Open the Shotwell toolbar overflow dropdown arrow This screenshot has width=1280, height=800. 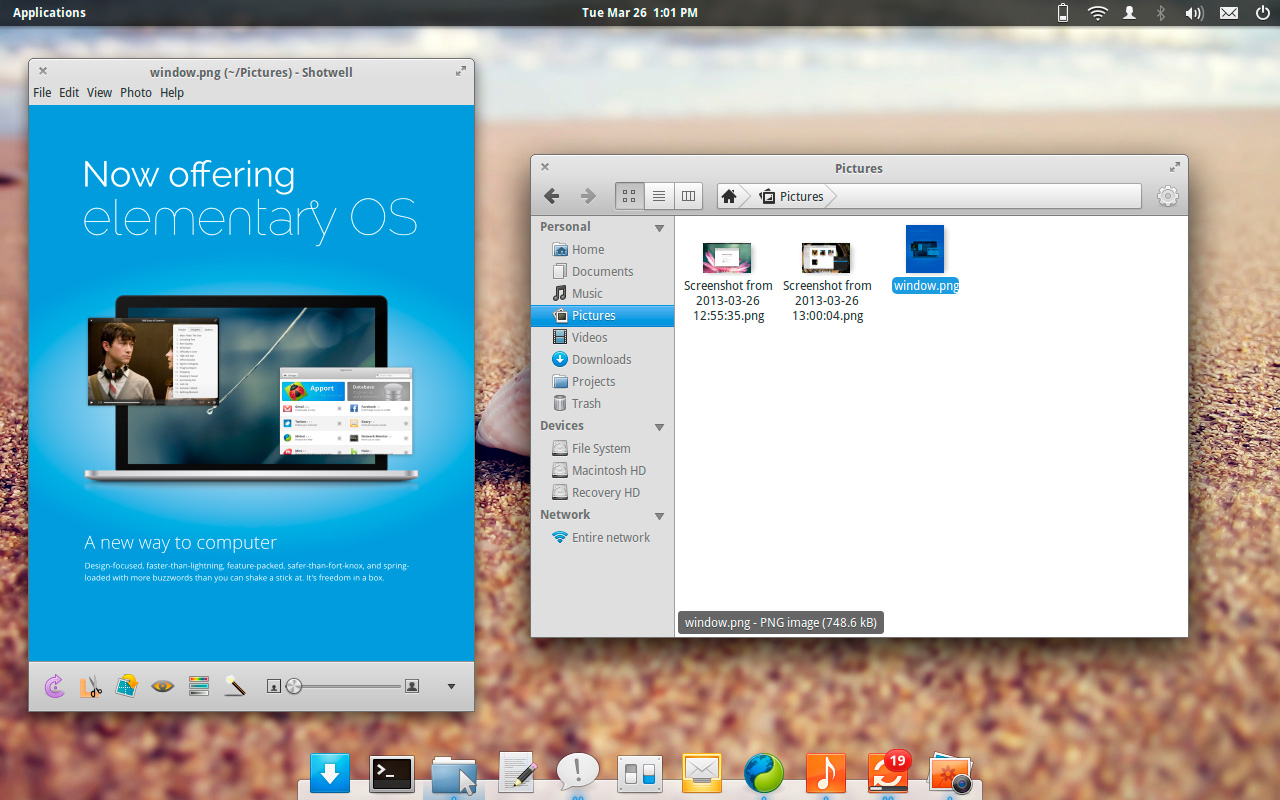[x=451, y=686]
